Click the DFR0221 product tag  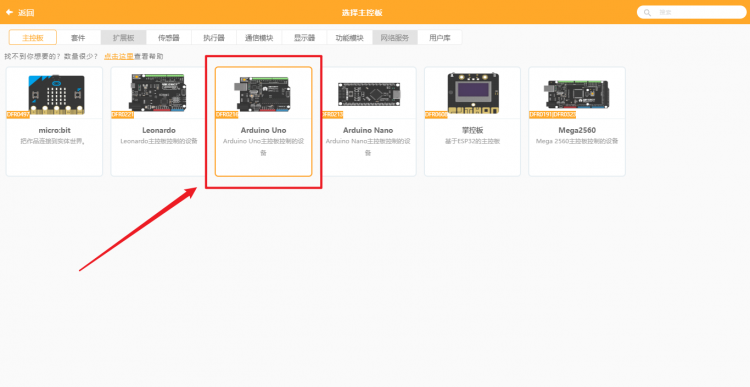[x=122, y=115]
